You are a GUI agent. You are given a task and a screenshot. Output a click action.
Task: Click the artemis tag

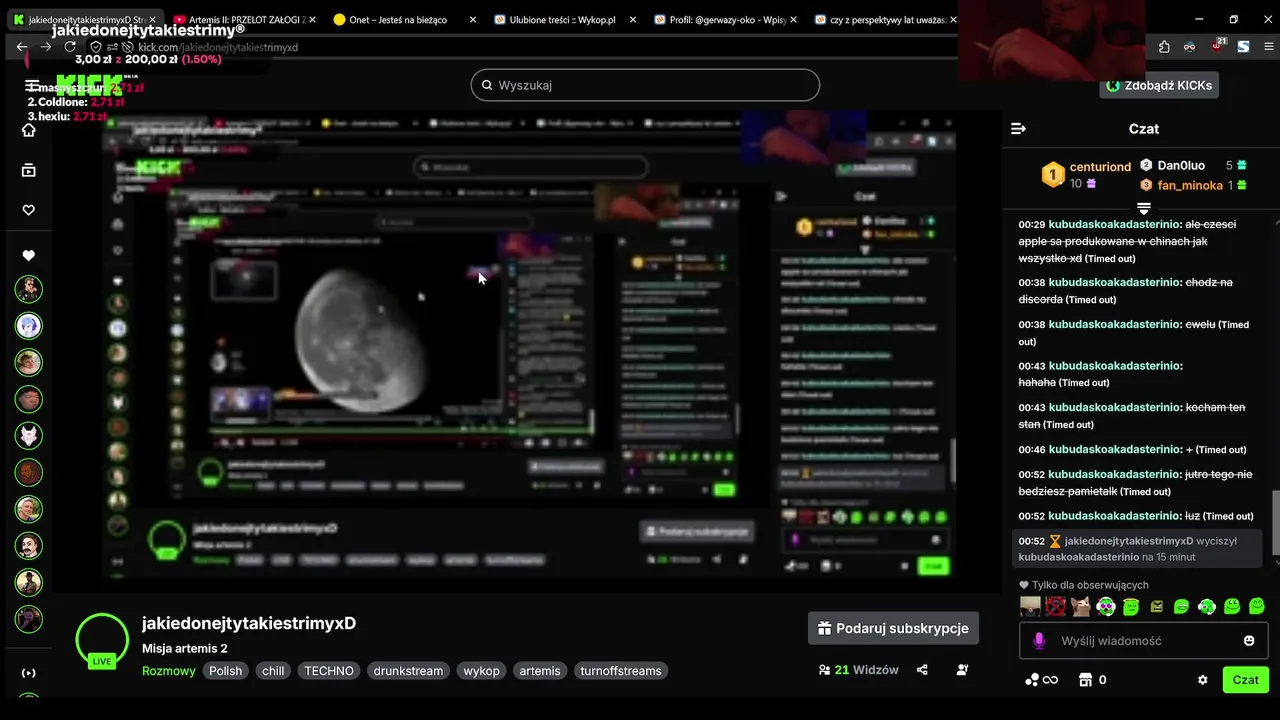540,671
